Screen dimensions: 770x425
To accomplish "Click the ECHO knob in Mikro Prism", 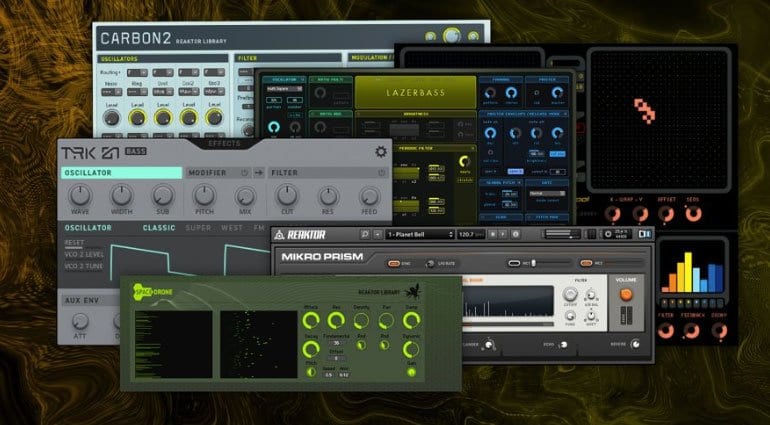I will (x=564, y=344).
